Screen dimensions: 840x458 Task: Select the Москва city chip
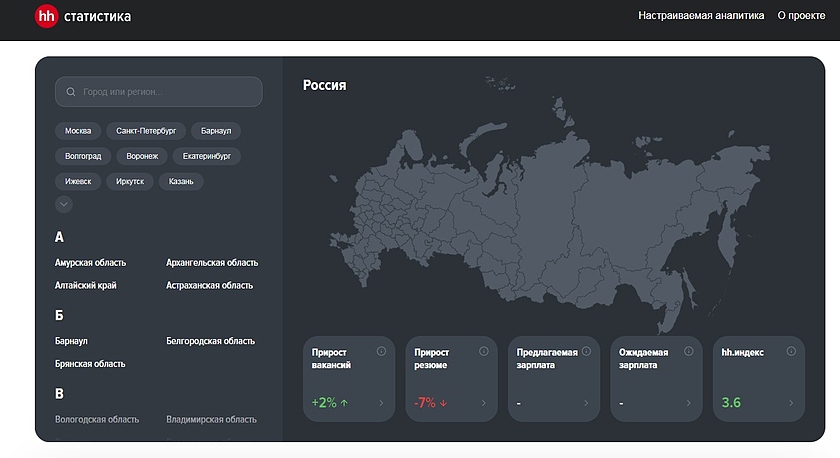(78, 131)
